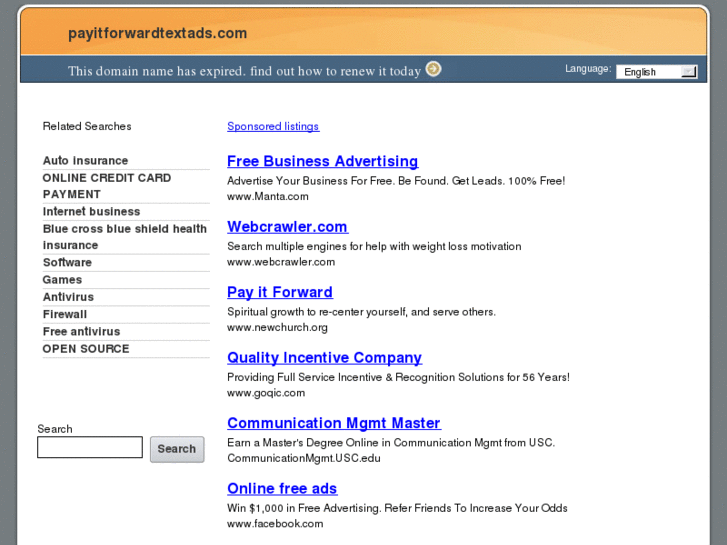
Task: Open the payitforwardtextads.com site title
Action: pyautogui.click(x=158, y=33)
